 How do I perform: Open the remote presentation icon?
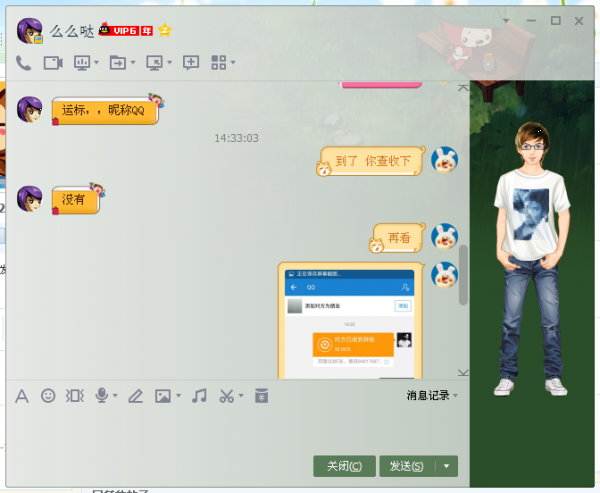[82, 63]
